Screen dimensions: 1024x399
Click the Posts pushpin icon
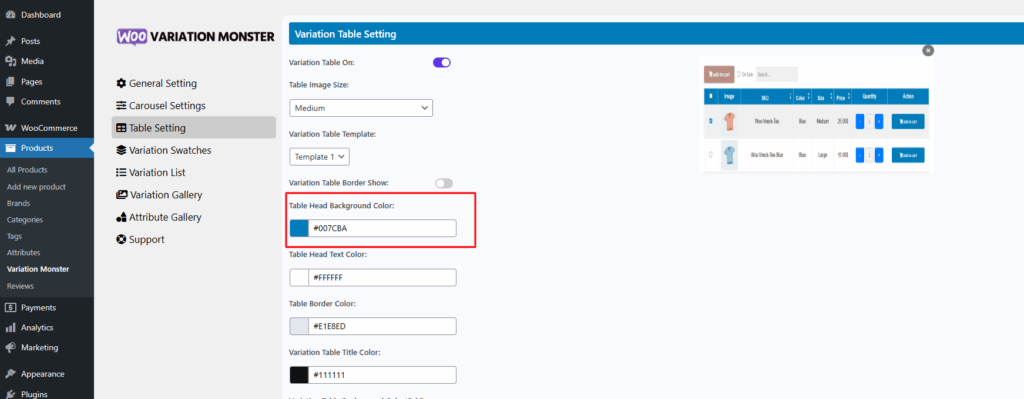pos(10,41)
